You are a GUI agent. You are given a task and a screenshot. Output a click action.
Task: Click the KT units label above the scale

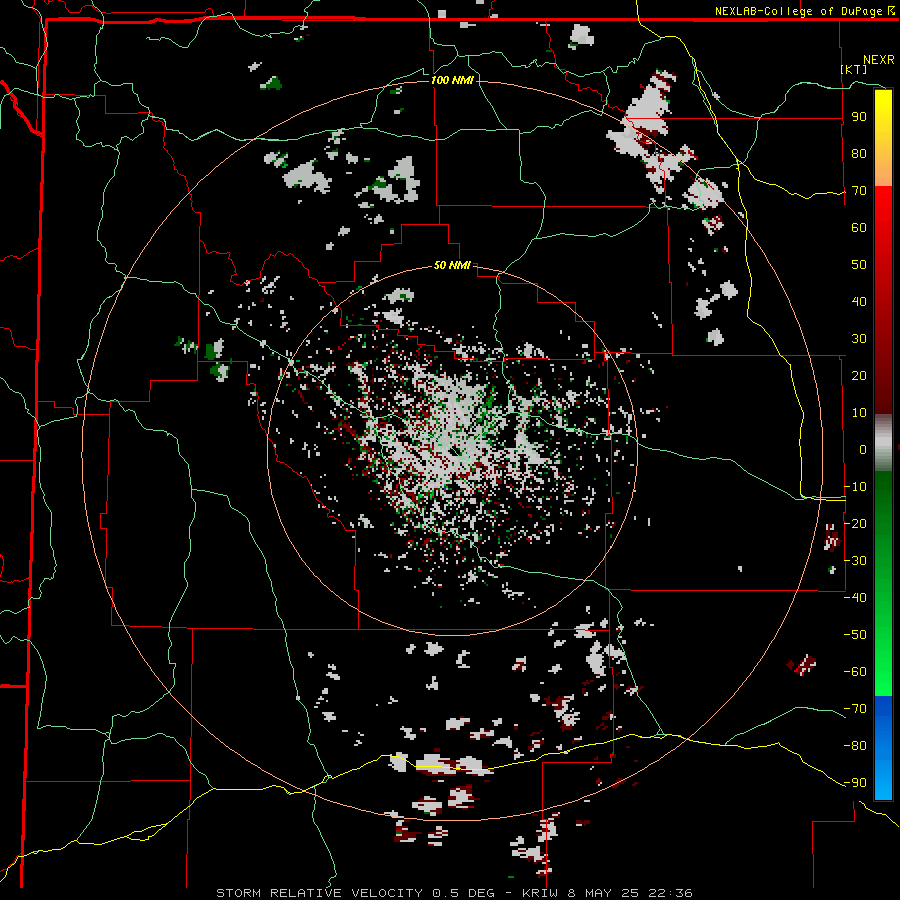[x=854, y=69]
